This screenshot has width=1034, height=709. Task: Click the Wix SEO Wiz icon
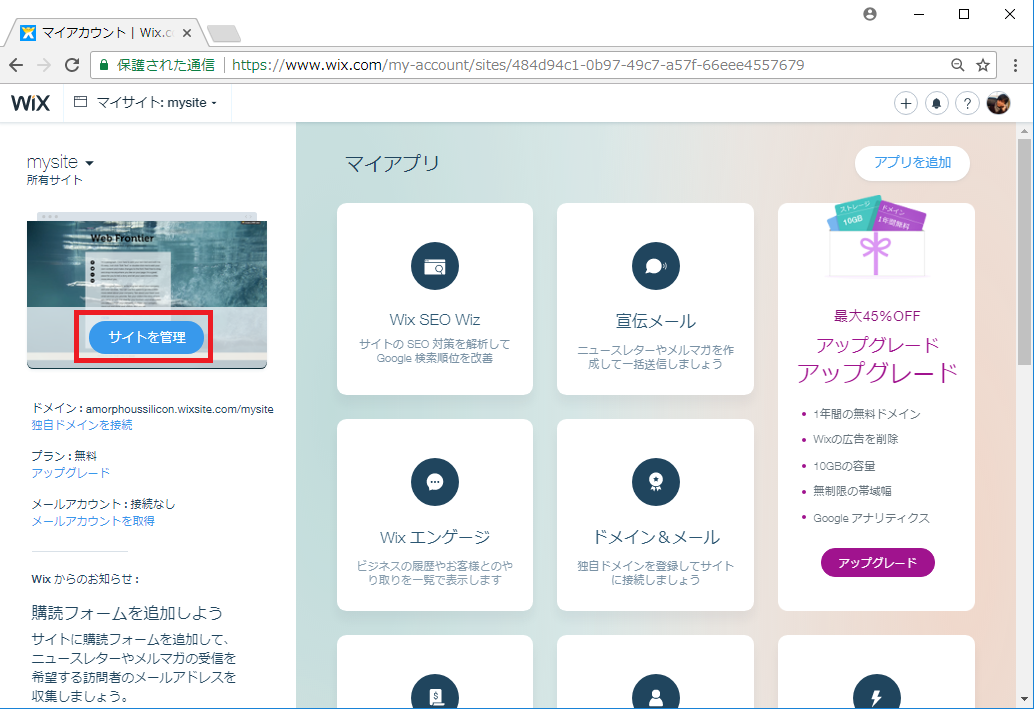[435, 266]
